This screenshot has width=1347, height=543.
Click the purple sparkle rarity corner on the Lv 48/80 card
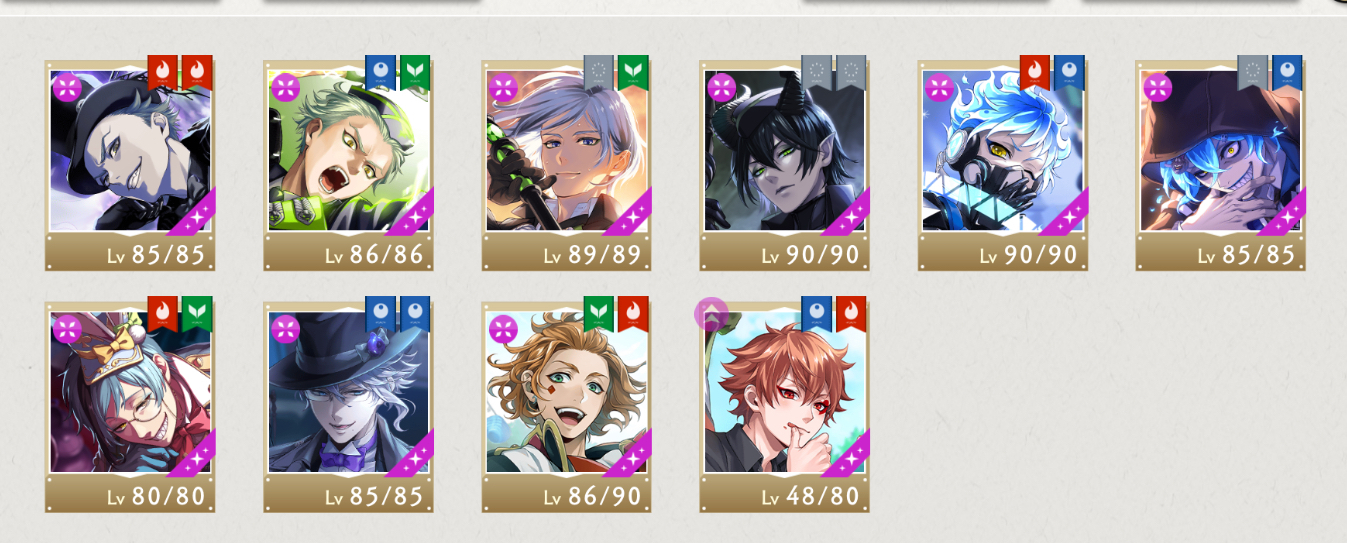click(846, 452)
